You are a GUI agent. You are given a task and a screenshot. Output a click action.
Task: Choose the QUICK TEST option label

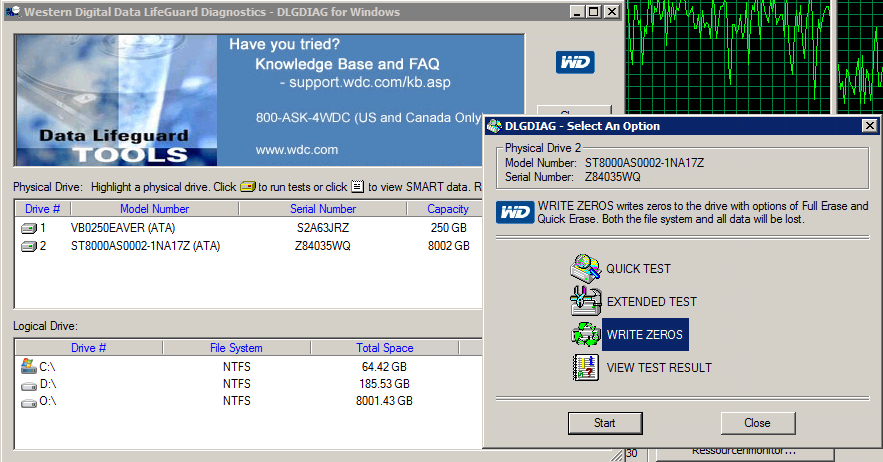(638, 269)
